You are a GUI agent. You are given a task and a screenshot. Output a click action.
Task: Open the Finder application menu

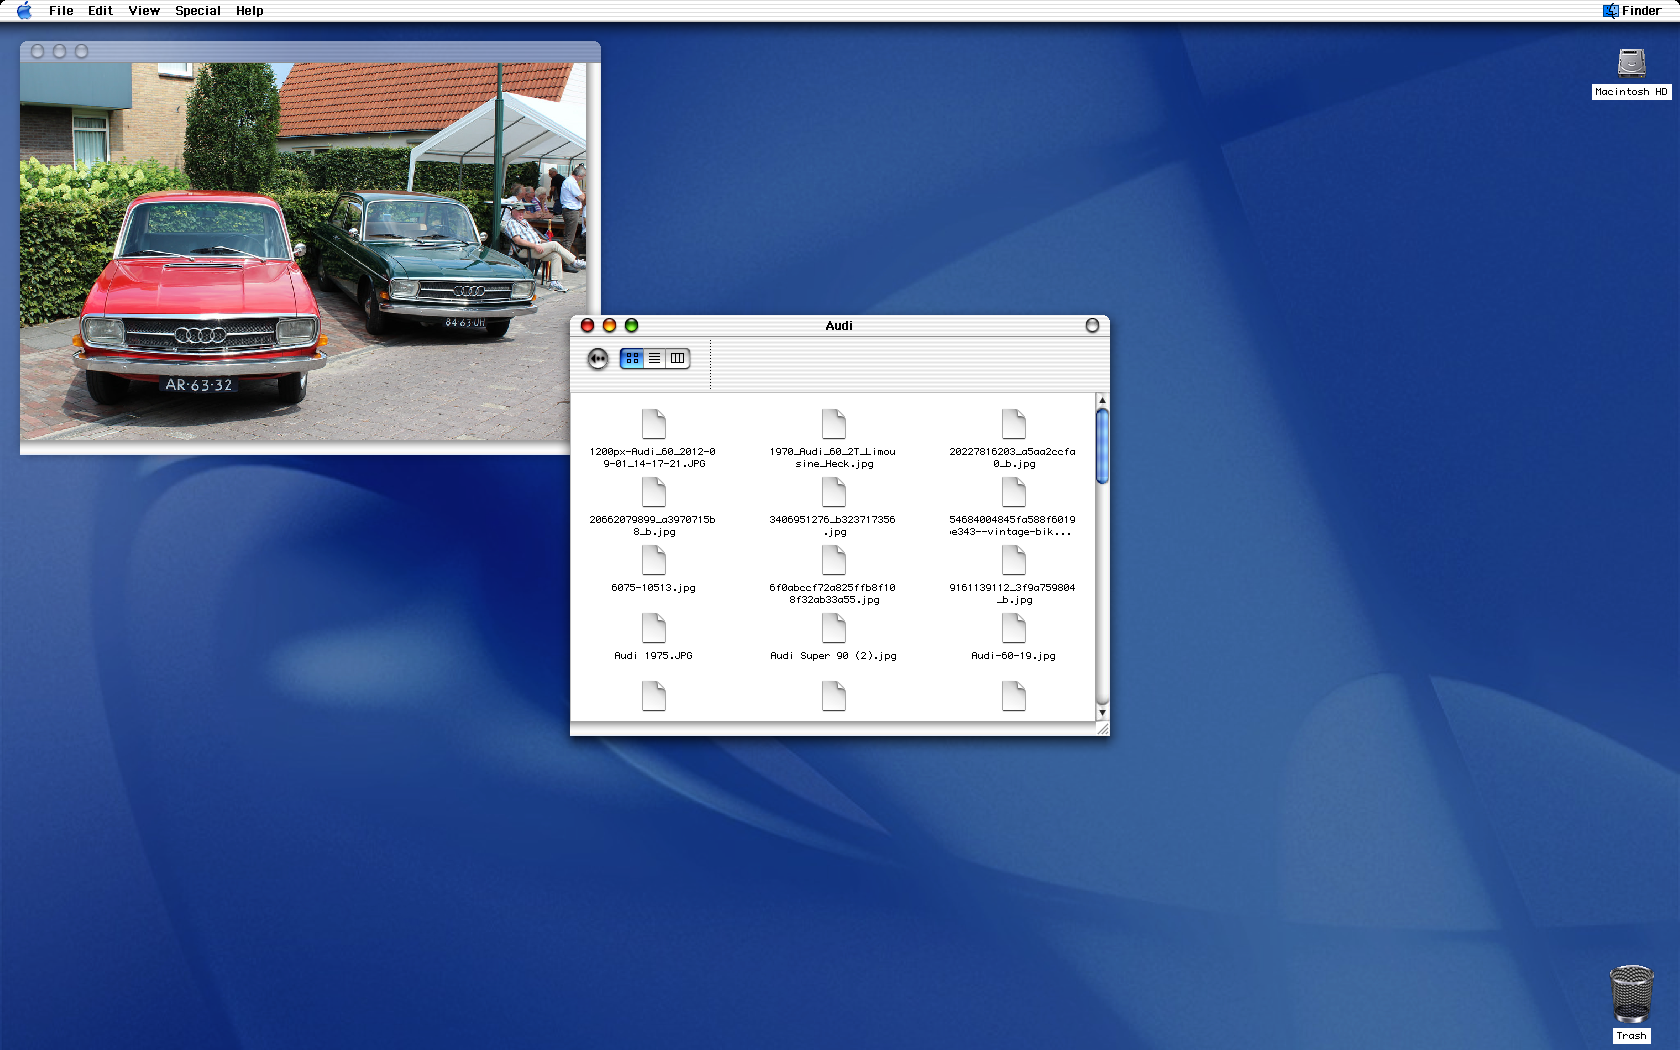[1632, 11]
